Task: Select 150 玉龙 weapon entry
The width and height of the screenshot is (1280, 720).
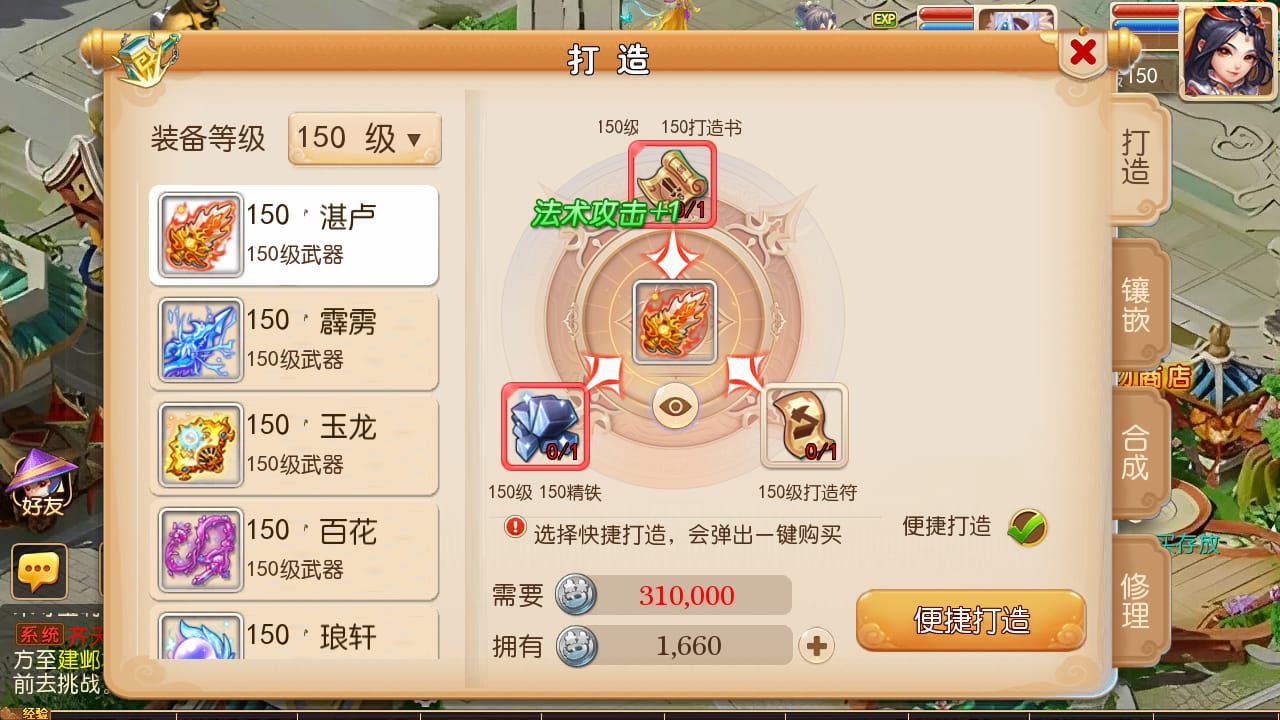Action: (294, 445)
